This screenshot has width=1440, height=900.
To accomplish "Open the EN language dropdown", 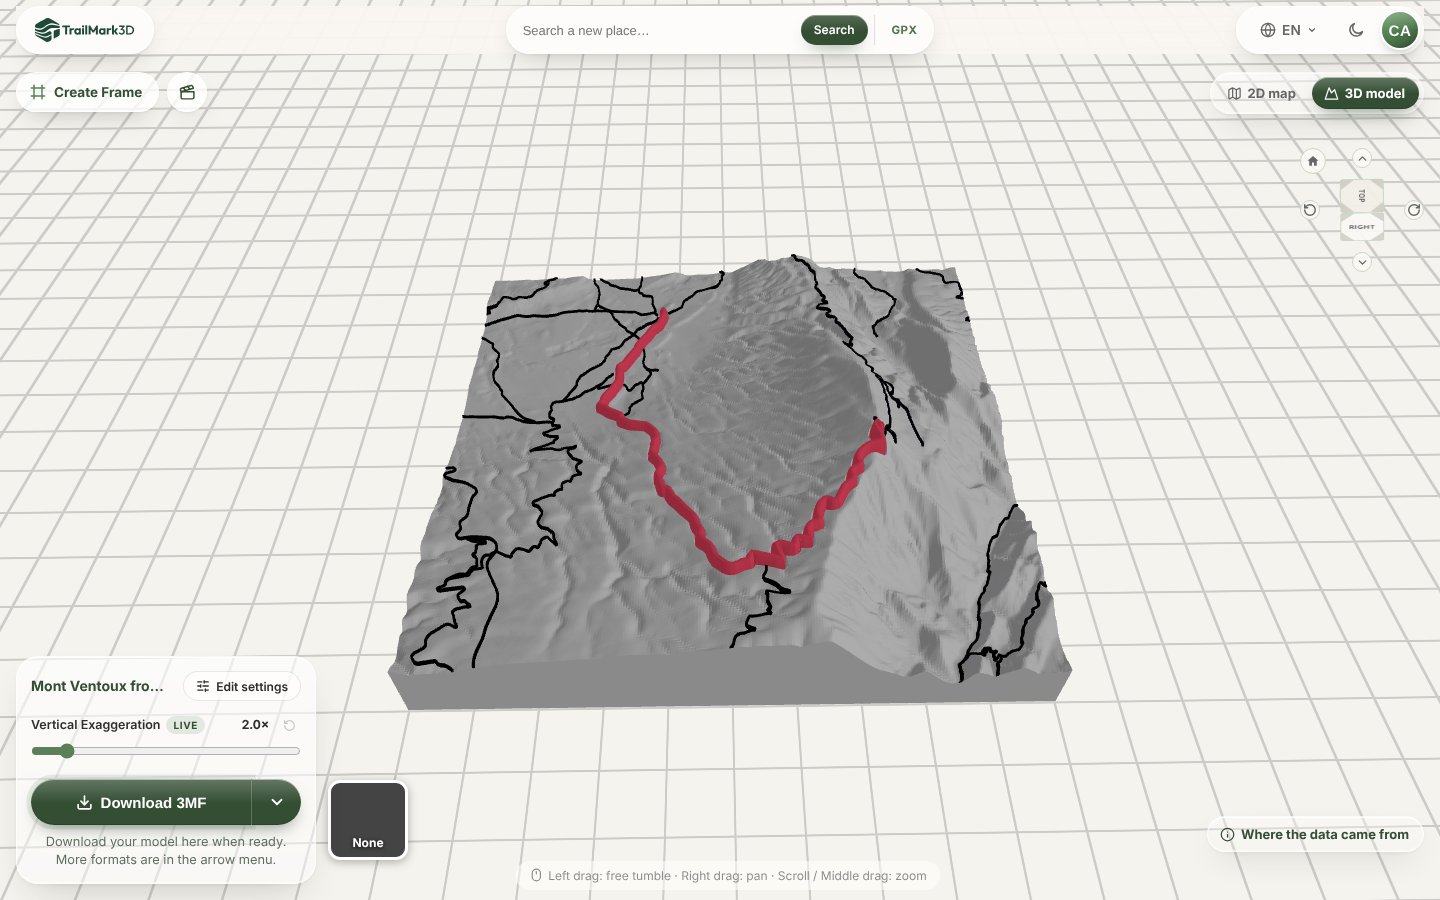I will [1288, 30].
